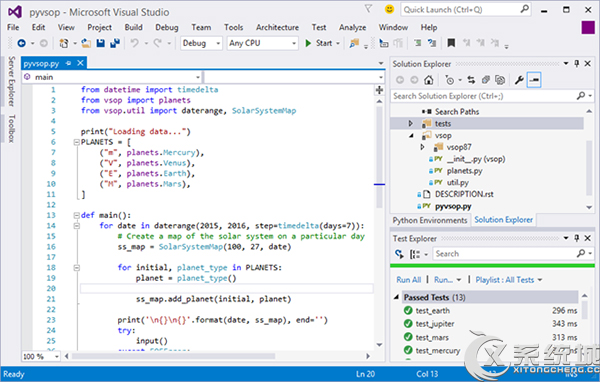Open the File menu
Image resolution: width=600 pixels, height=382 pixels.
(x=13, y=27)
